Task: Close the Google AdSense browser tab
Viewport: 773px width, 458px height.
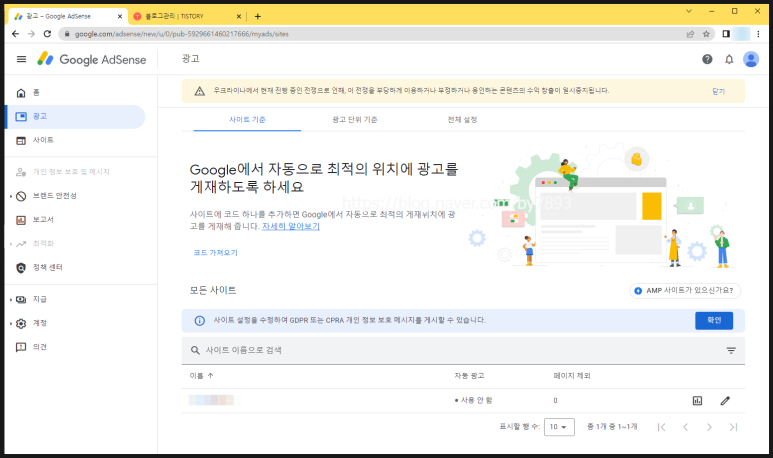Action: coord(120,16)
